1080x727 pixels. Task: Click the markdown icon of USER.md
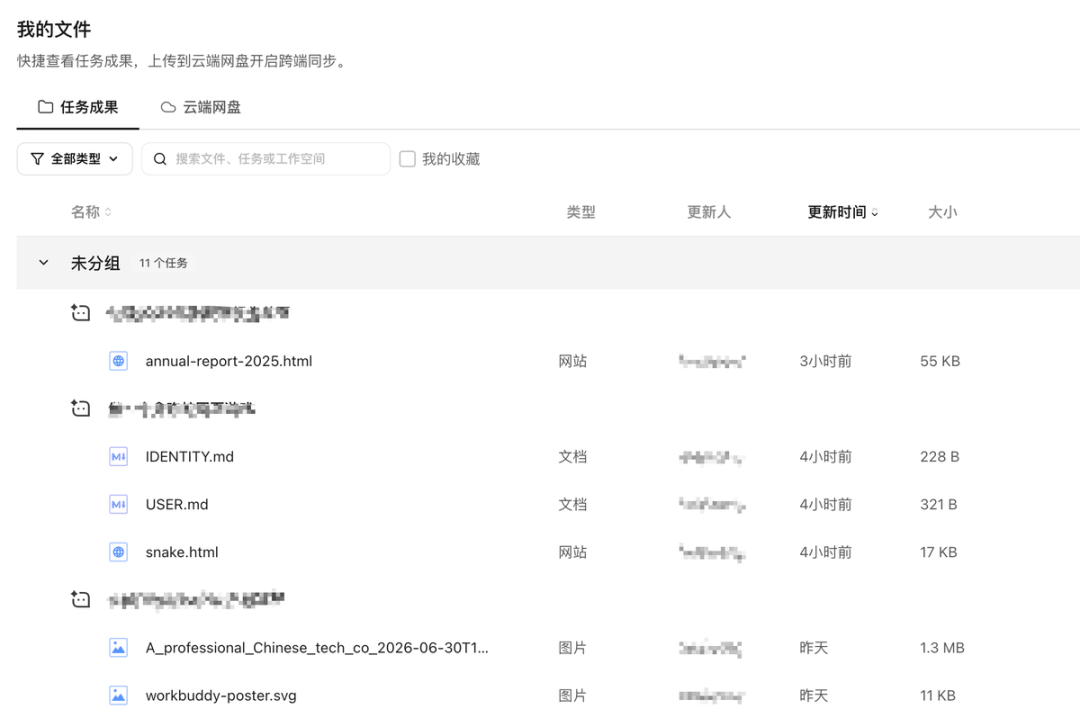pos(118,504)
